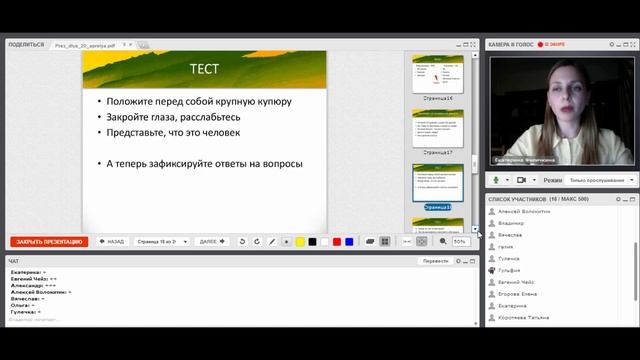This screenshot has height=360, width=640.
Task: Advance with the Далее button
Action: click(x=212, y=242)
